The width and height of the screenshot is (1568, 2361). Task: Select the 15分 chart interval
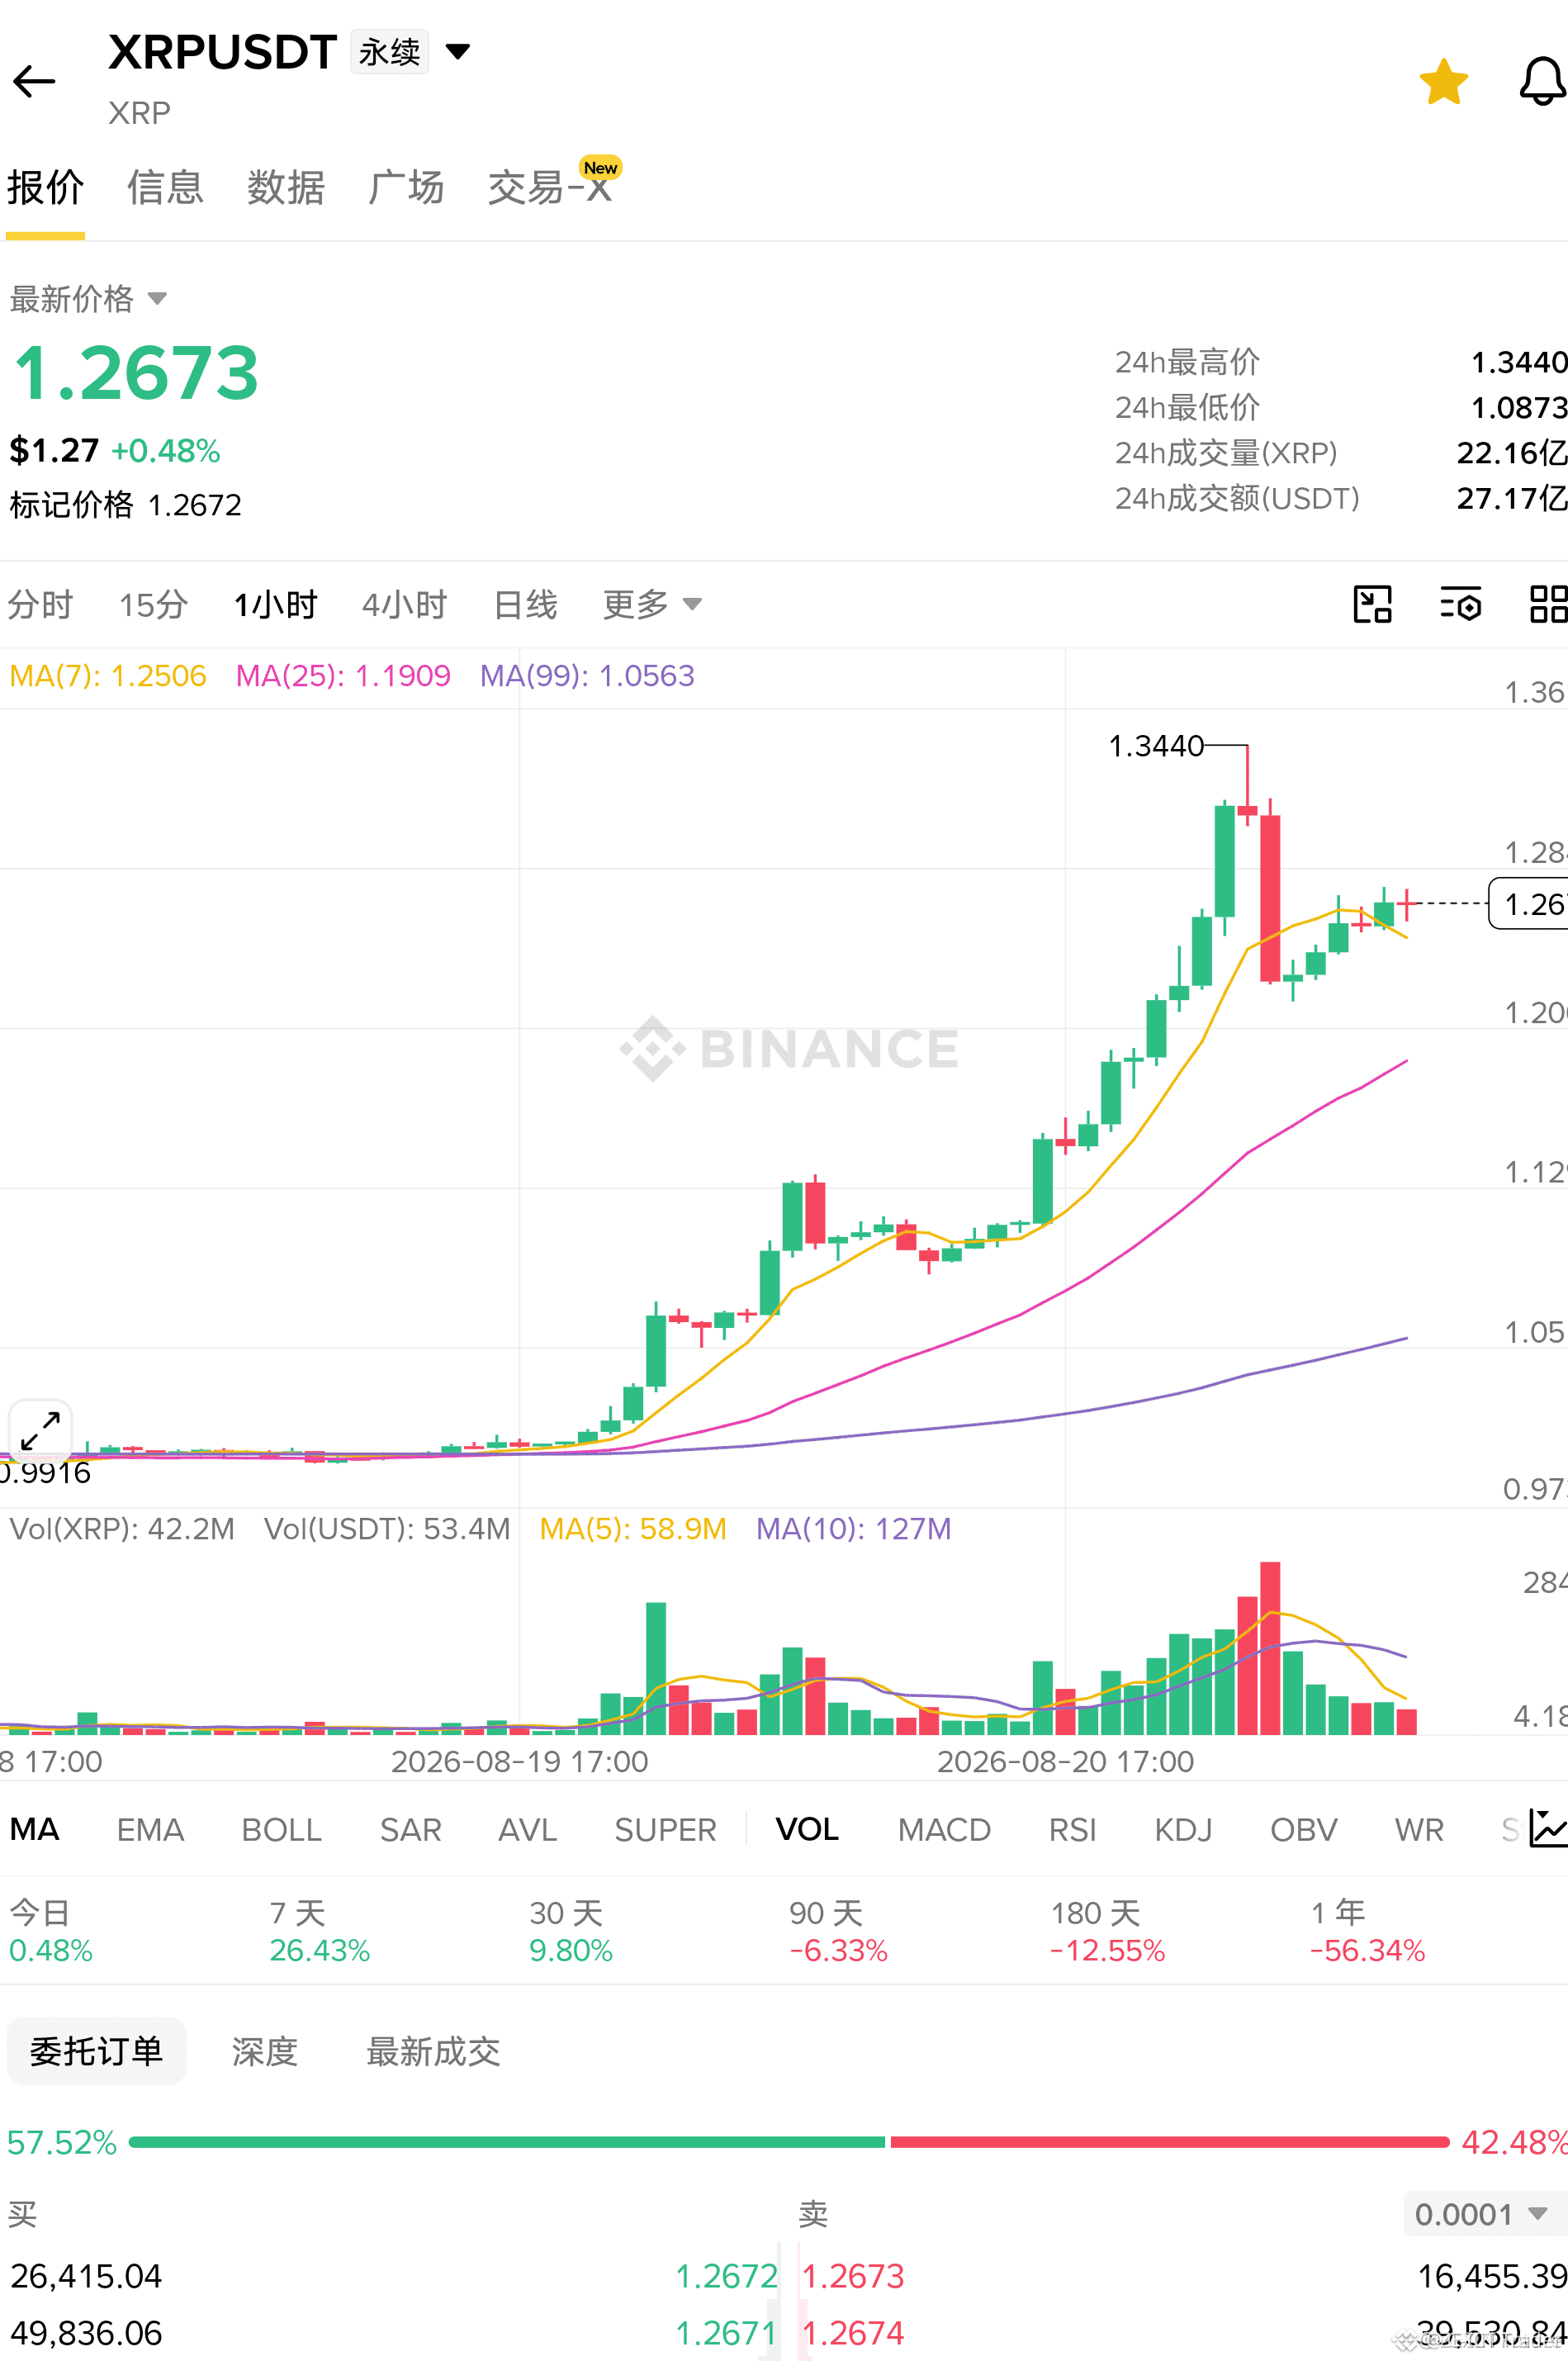pos(153,604)
